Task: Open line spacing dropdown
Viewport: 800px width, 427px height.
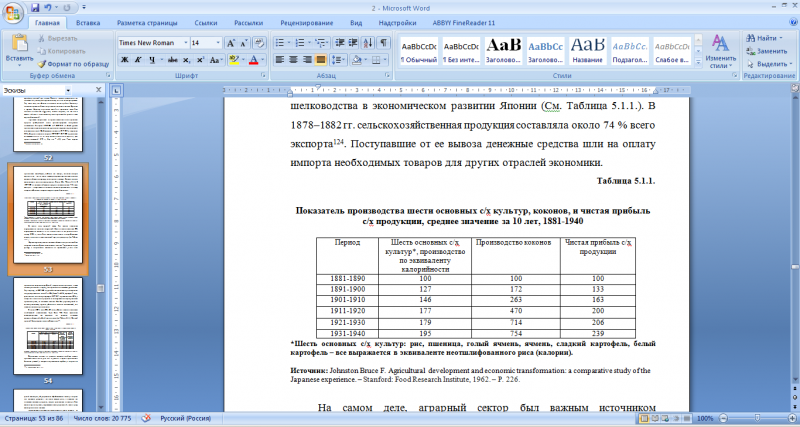Action: pos(338,60)
